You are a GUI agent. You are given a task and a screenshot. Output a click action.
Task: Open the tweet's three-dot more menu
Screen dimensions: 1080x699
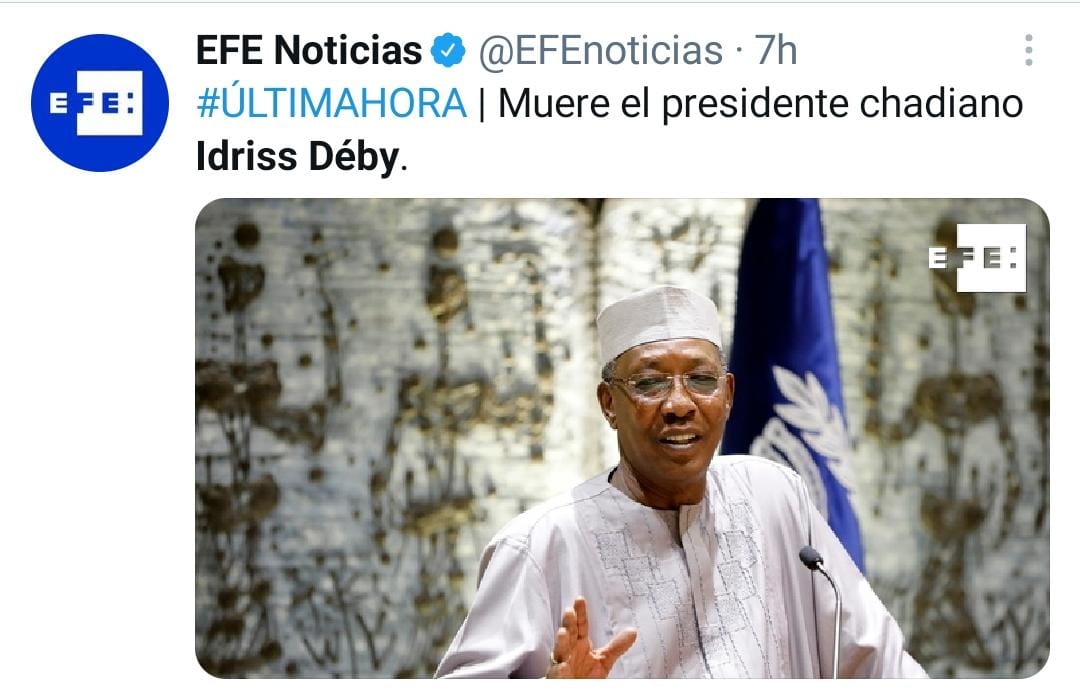click(x=1028, y=50)
